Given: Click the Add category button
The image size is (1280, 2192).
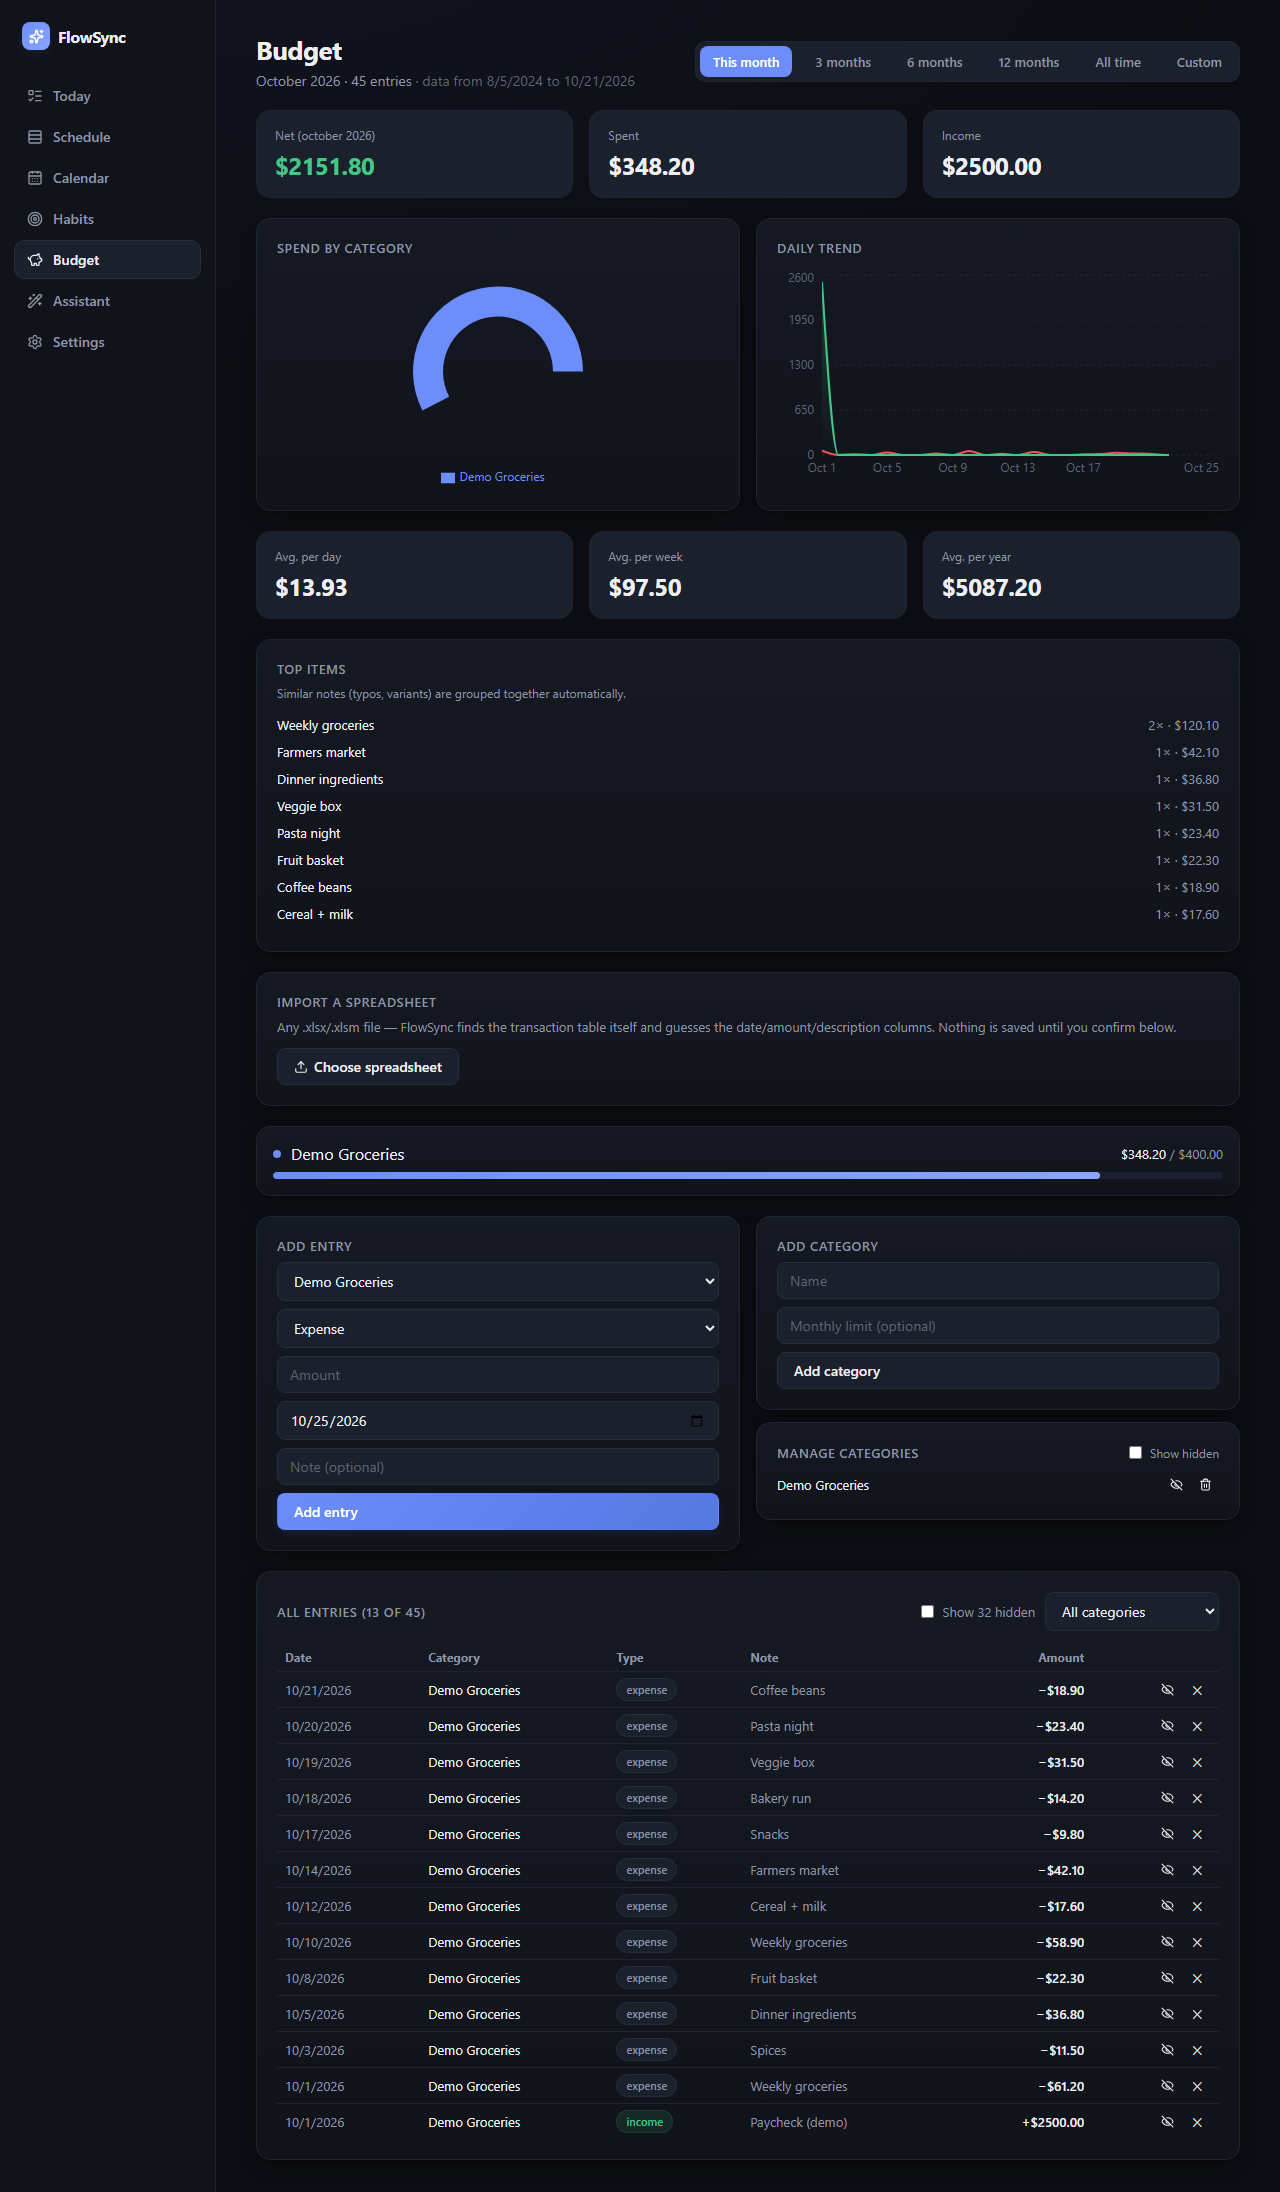Looking at the screenshot, I should [998, 1371].
